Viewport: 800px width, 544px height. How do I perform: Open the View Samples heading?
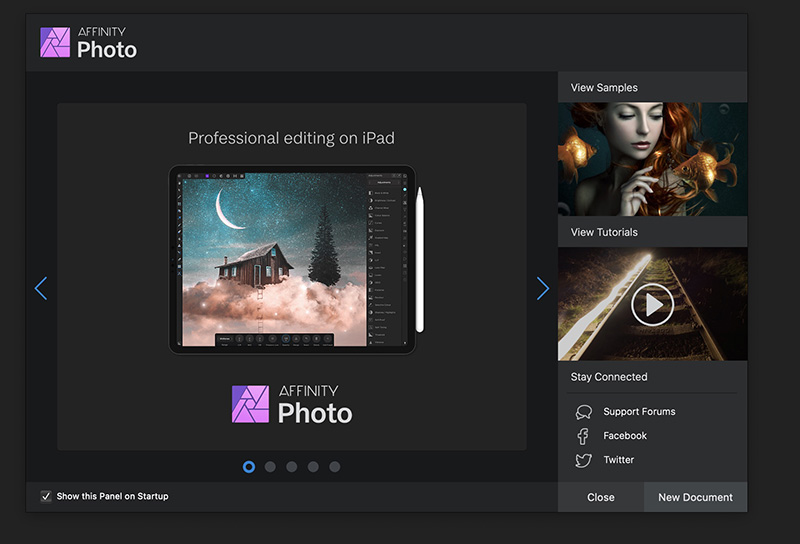pyautogui.click(x=604, y=88)
